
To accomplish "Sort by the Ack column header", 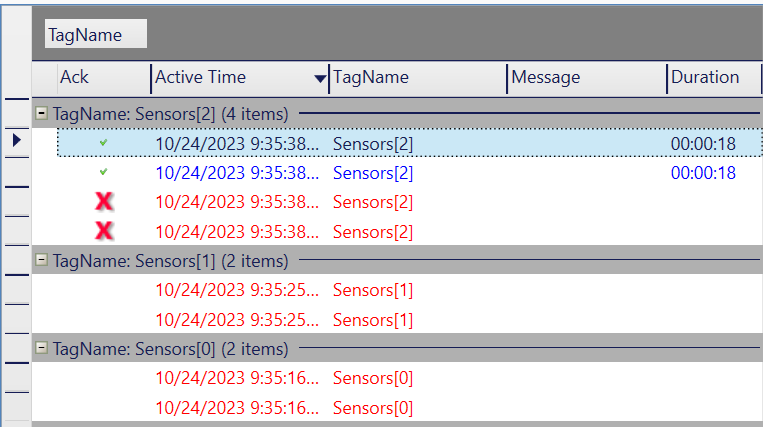I will pos(104,78).
